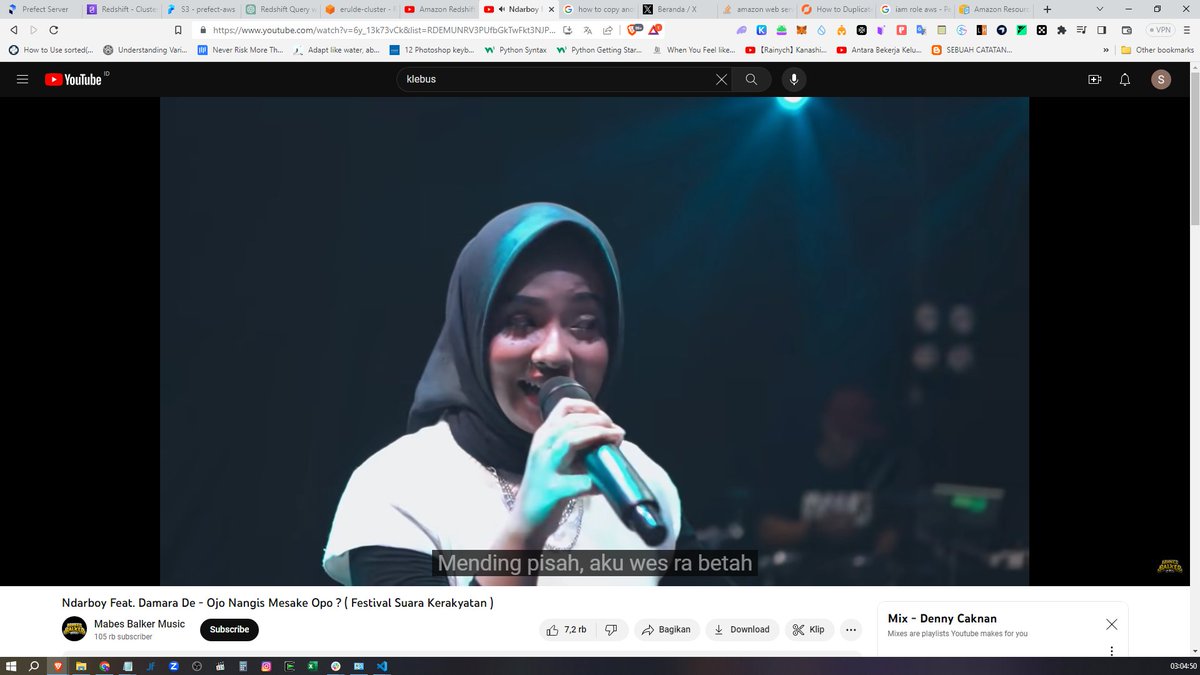Click the 7,2 rb like count
The height and width of the screenshot is (675, 1200).
click(x=575, y=630)
